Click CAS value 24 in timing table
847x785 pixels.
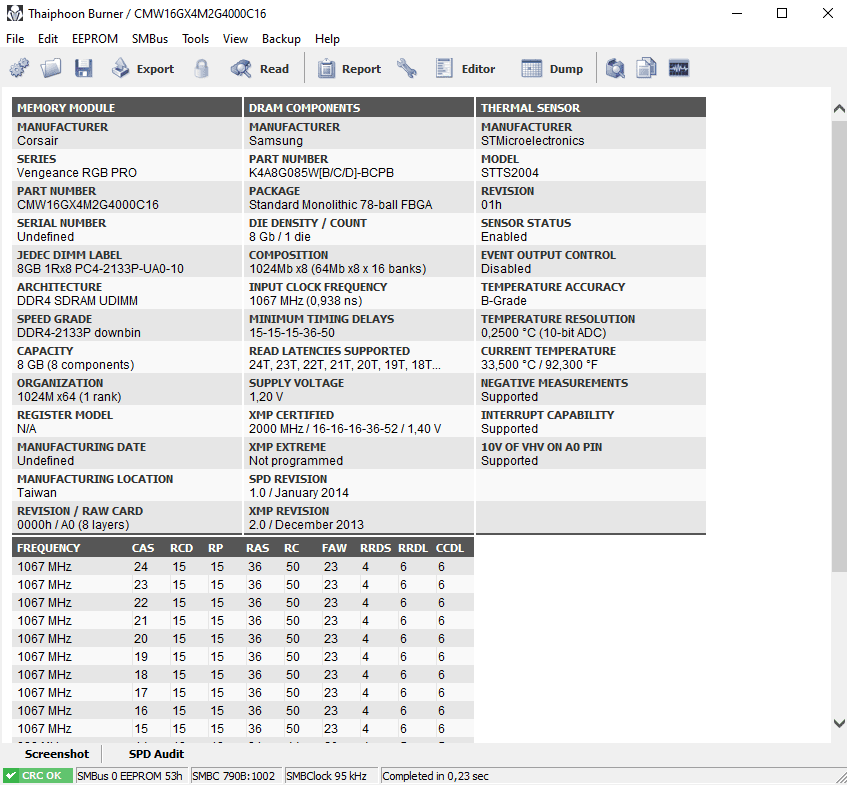140,567
